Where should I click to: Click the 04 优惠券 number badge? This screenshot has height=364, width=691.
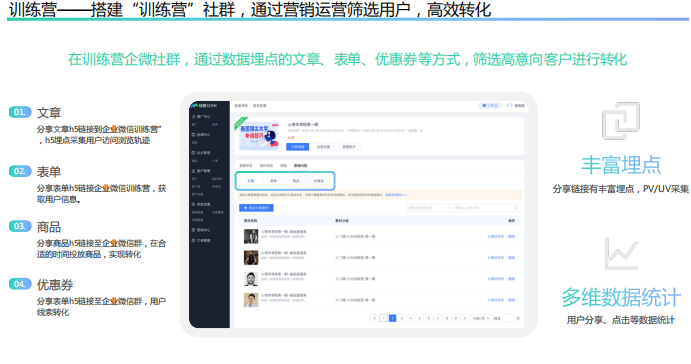click(20, 284)
